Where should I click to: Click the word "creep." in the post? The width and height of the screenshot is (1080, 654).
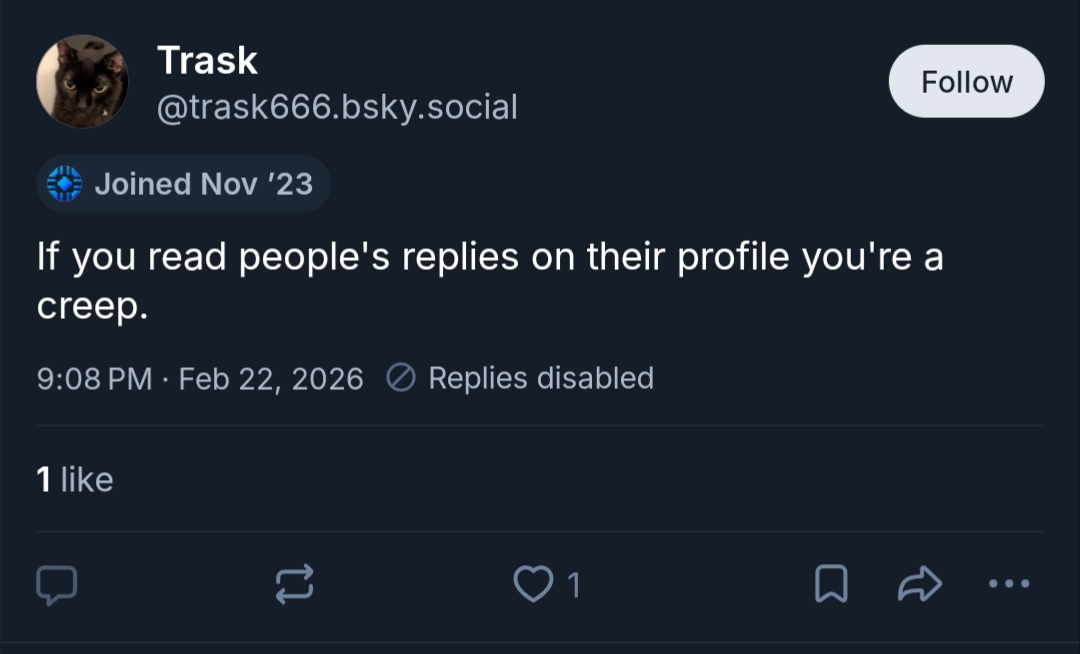click(x=92, y=308)
